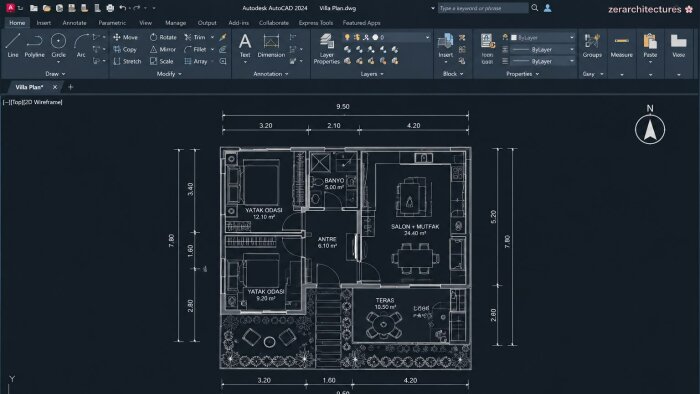
Task: Expand the Draw panel
Action: 55,74
